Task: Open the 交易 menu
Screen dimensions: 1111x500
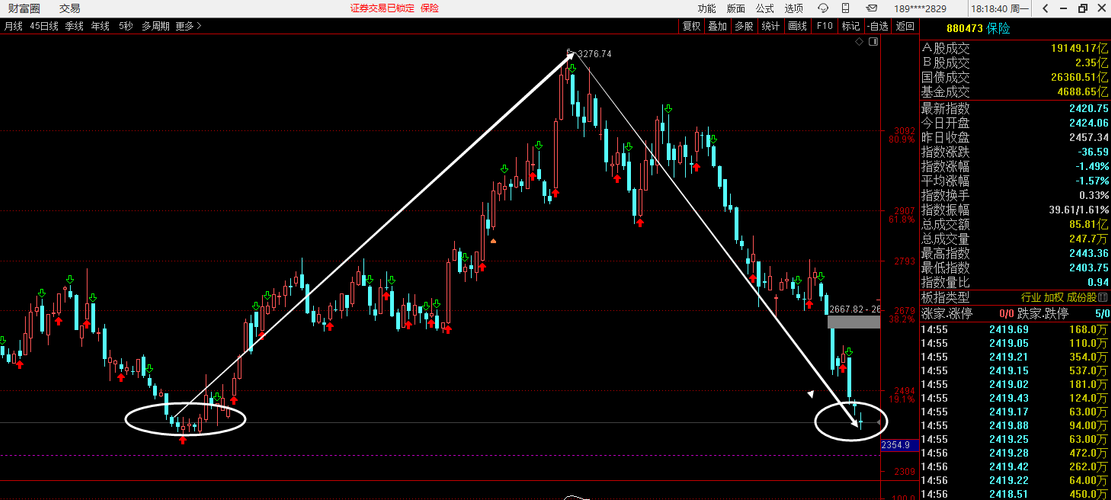Action: tap(69, 8)
